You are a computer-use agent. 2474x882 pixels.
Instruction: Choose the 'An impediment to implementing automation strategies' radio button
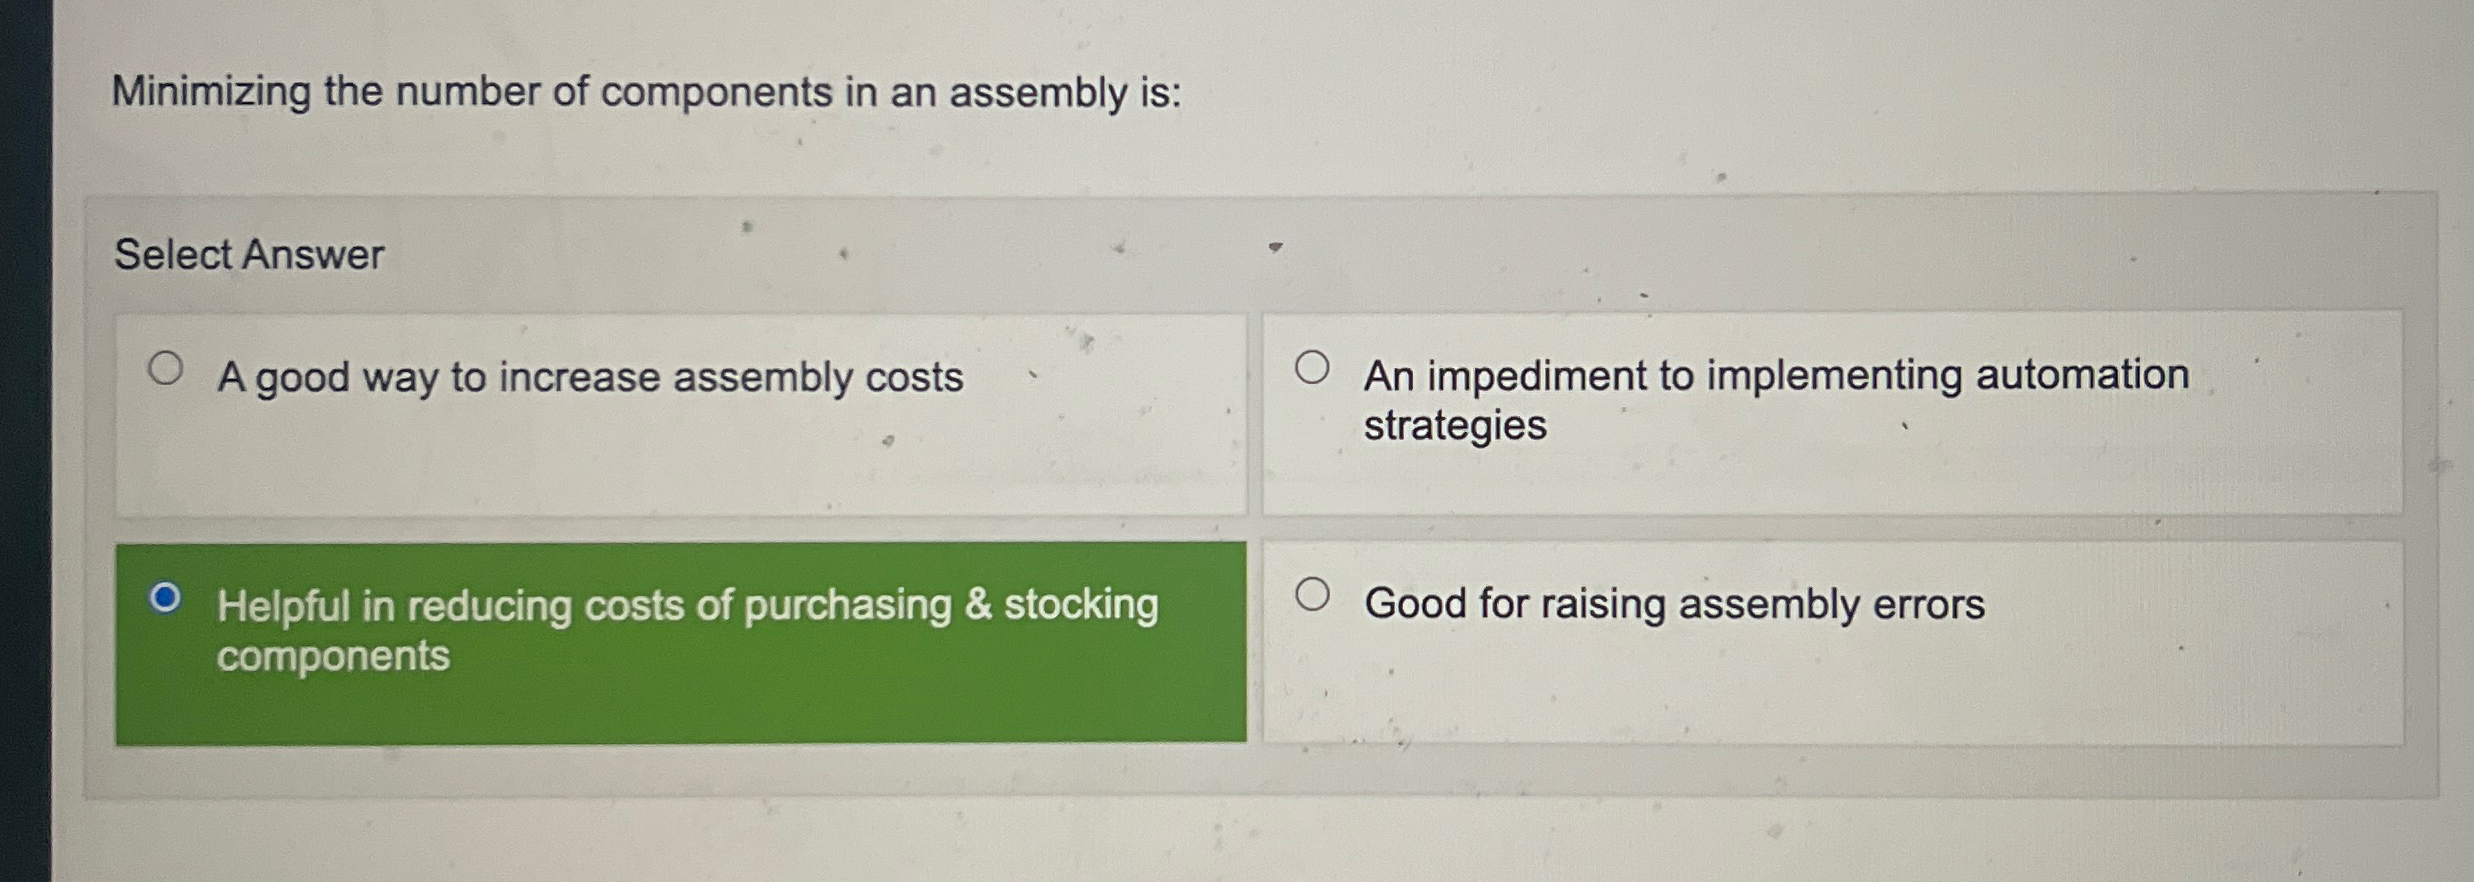[1312, 367]
